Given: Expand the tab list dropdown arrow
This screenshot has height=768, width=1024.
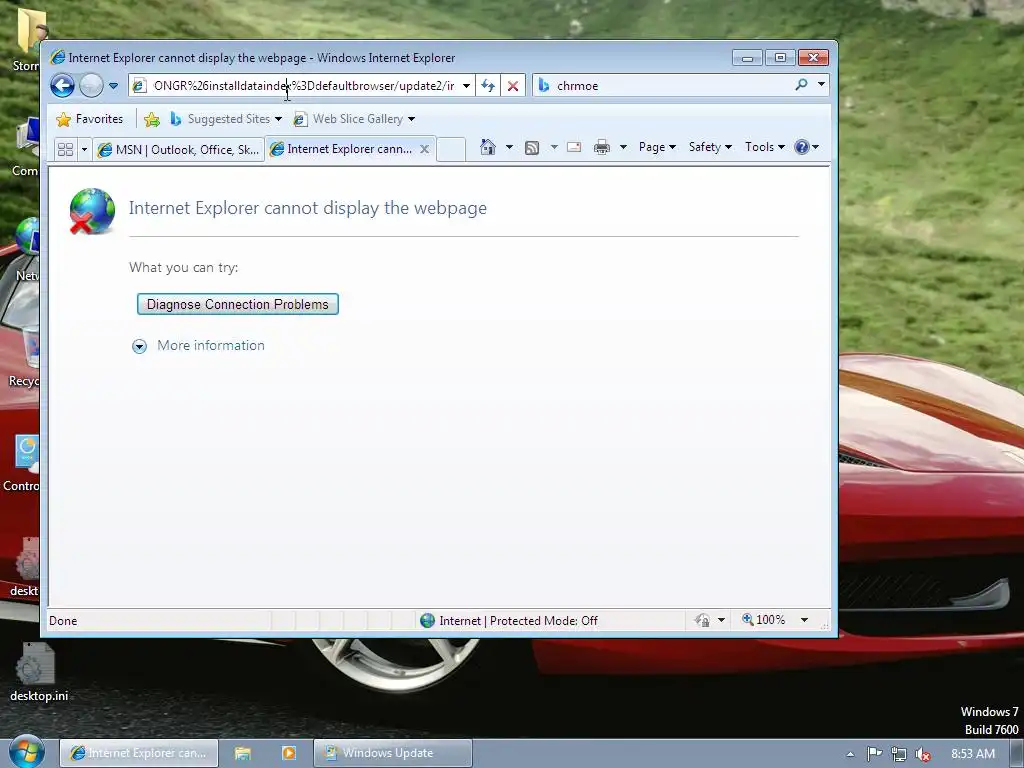Looking at the screenshot, I should coord(84,150).
